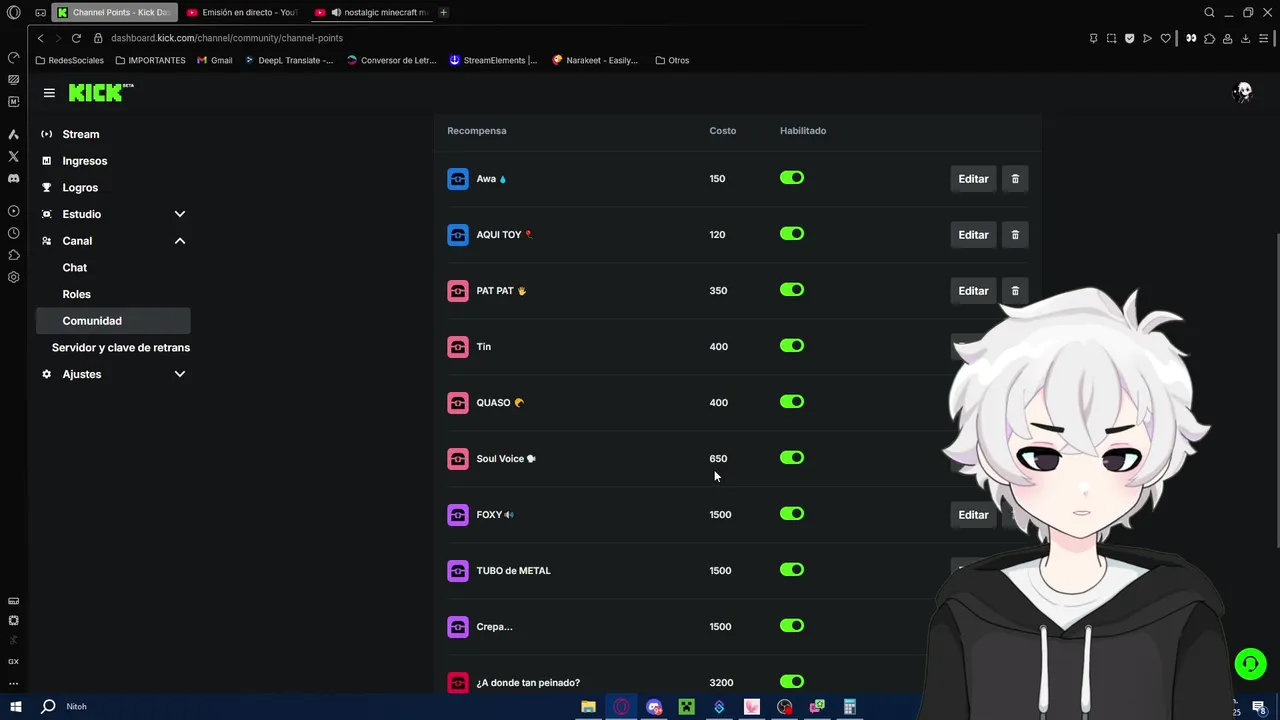Disable the QUASO reward toggle
The image size is (1280, 720).
(x=792, y=402)
